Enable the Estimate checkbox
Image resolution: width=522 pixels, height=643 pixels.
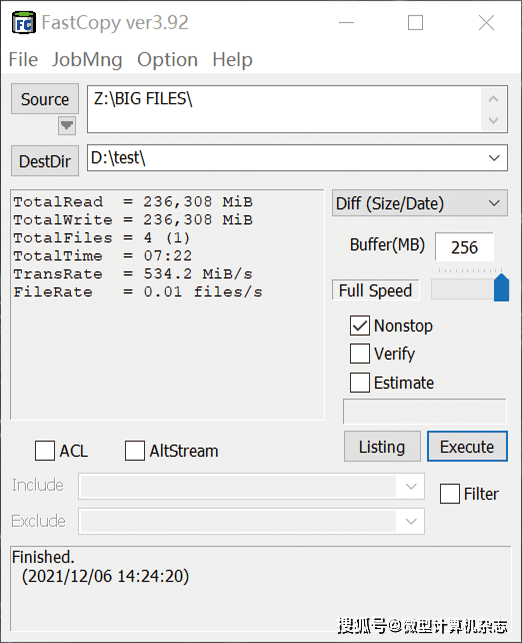(360, 382)
